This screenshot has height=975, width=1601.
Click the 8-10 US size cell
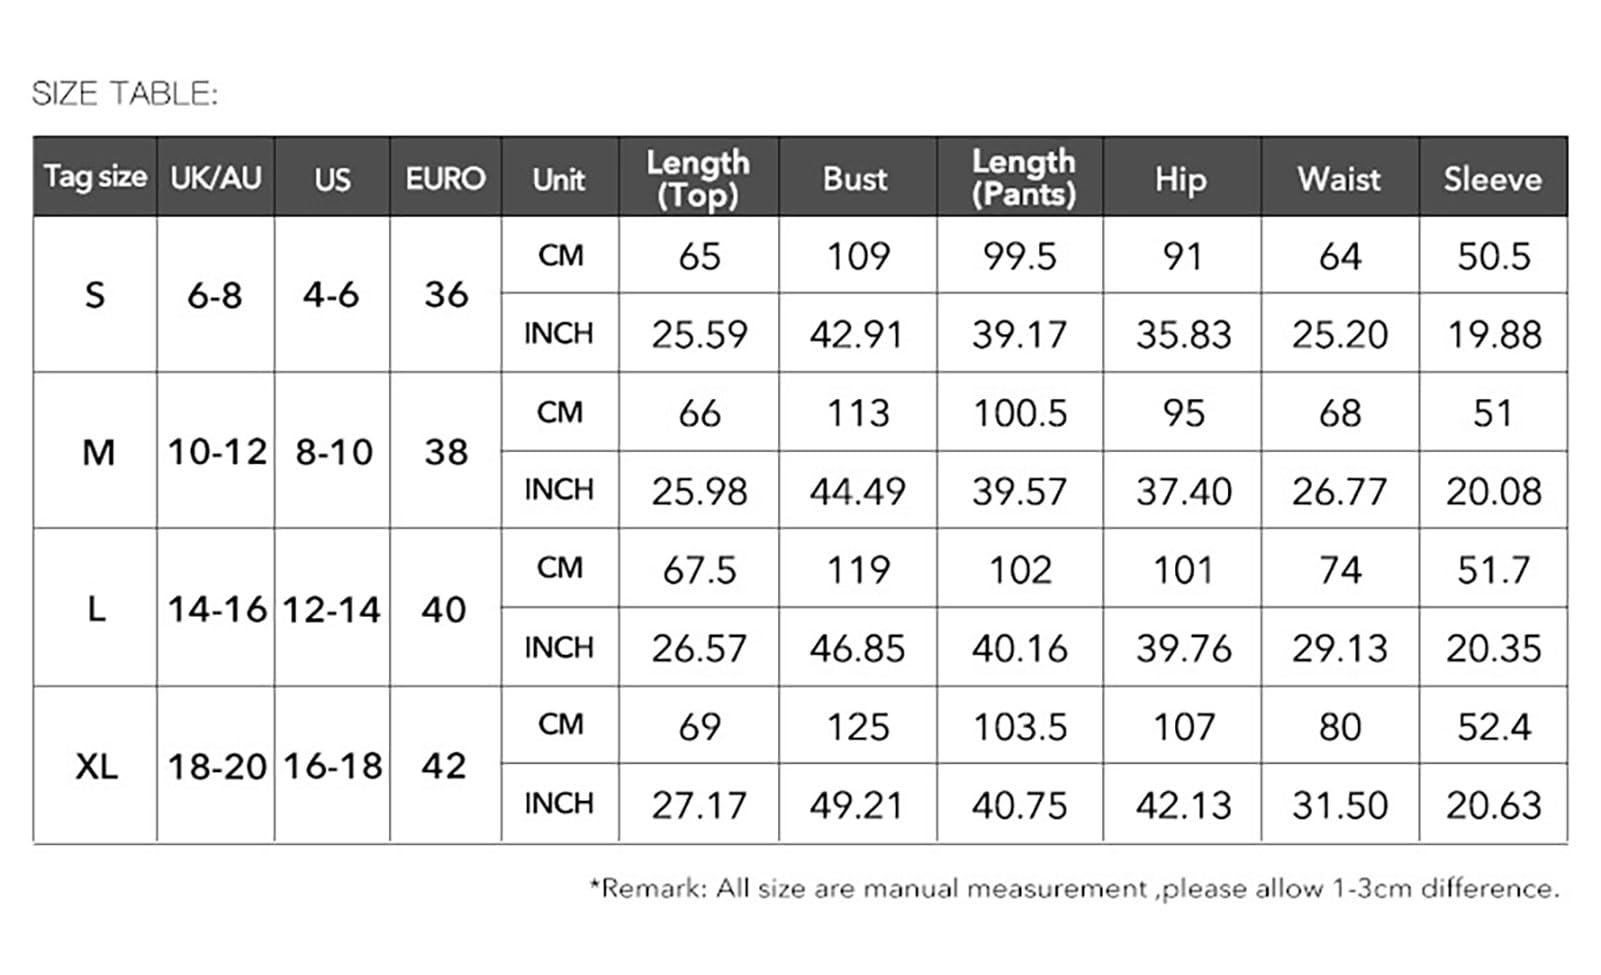[x=333, y=451]
